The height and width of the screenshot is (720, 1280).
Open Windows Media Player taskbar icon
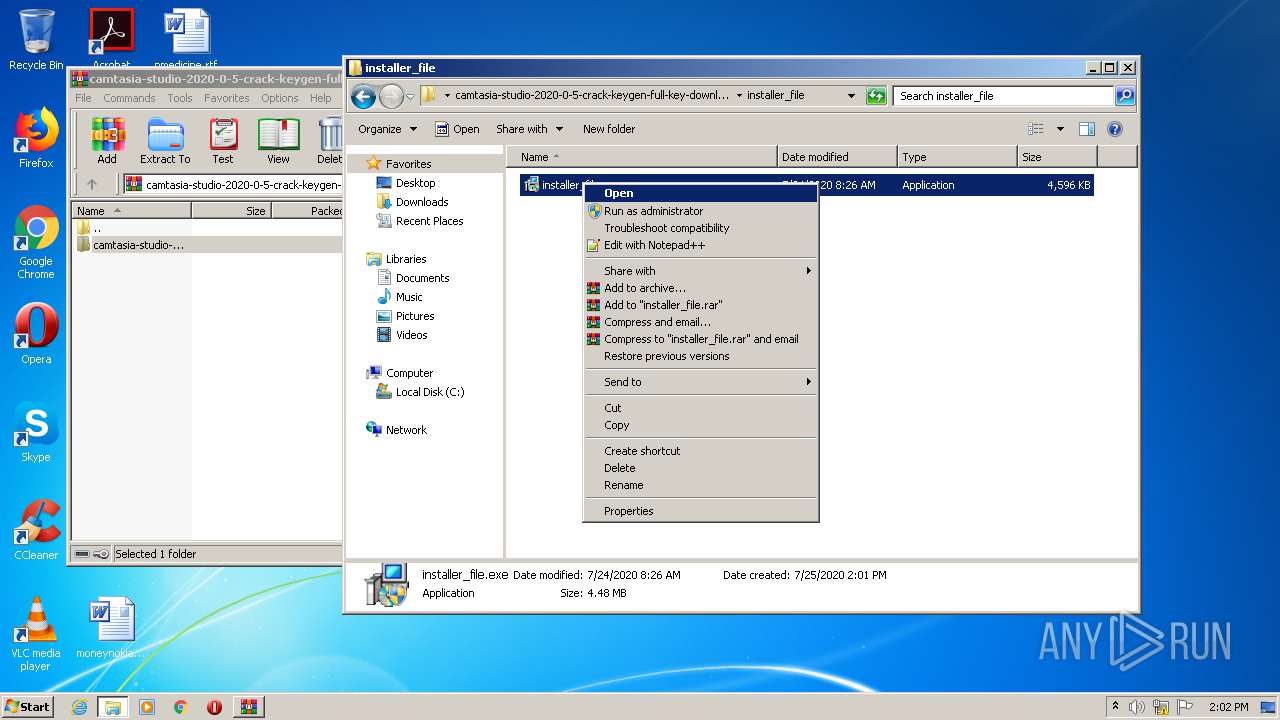147,707
